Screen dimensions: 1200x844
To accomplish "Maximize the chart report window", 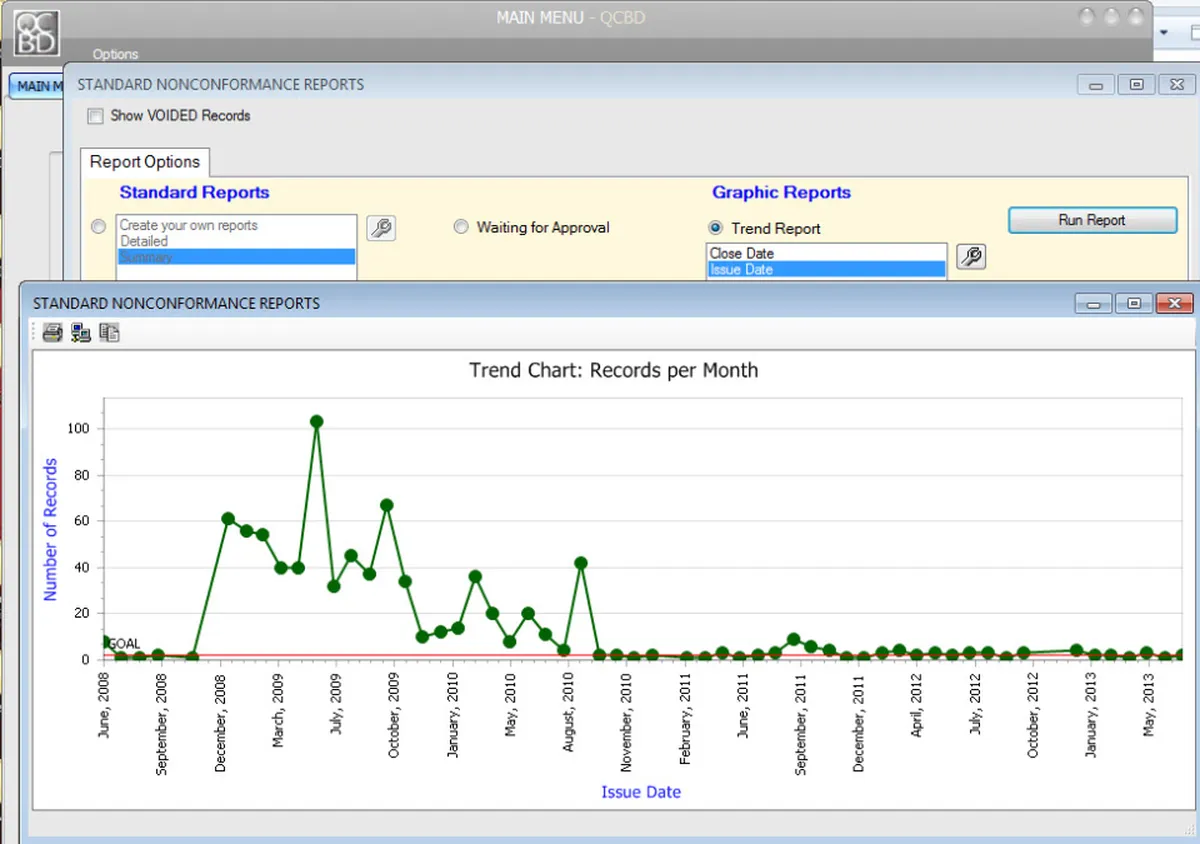I will pyautogui.click(x=1133, y=303).
